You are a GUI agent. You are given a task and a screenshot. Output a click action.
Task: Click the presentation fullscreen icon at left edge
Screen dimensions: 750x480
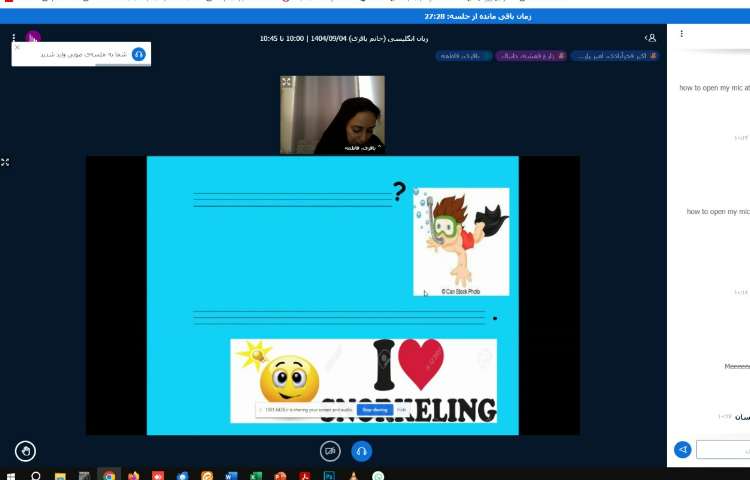coord(5,161)
